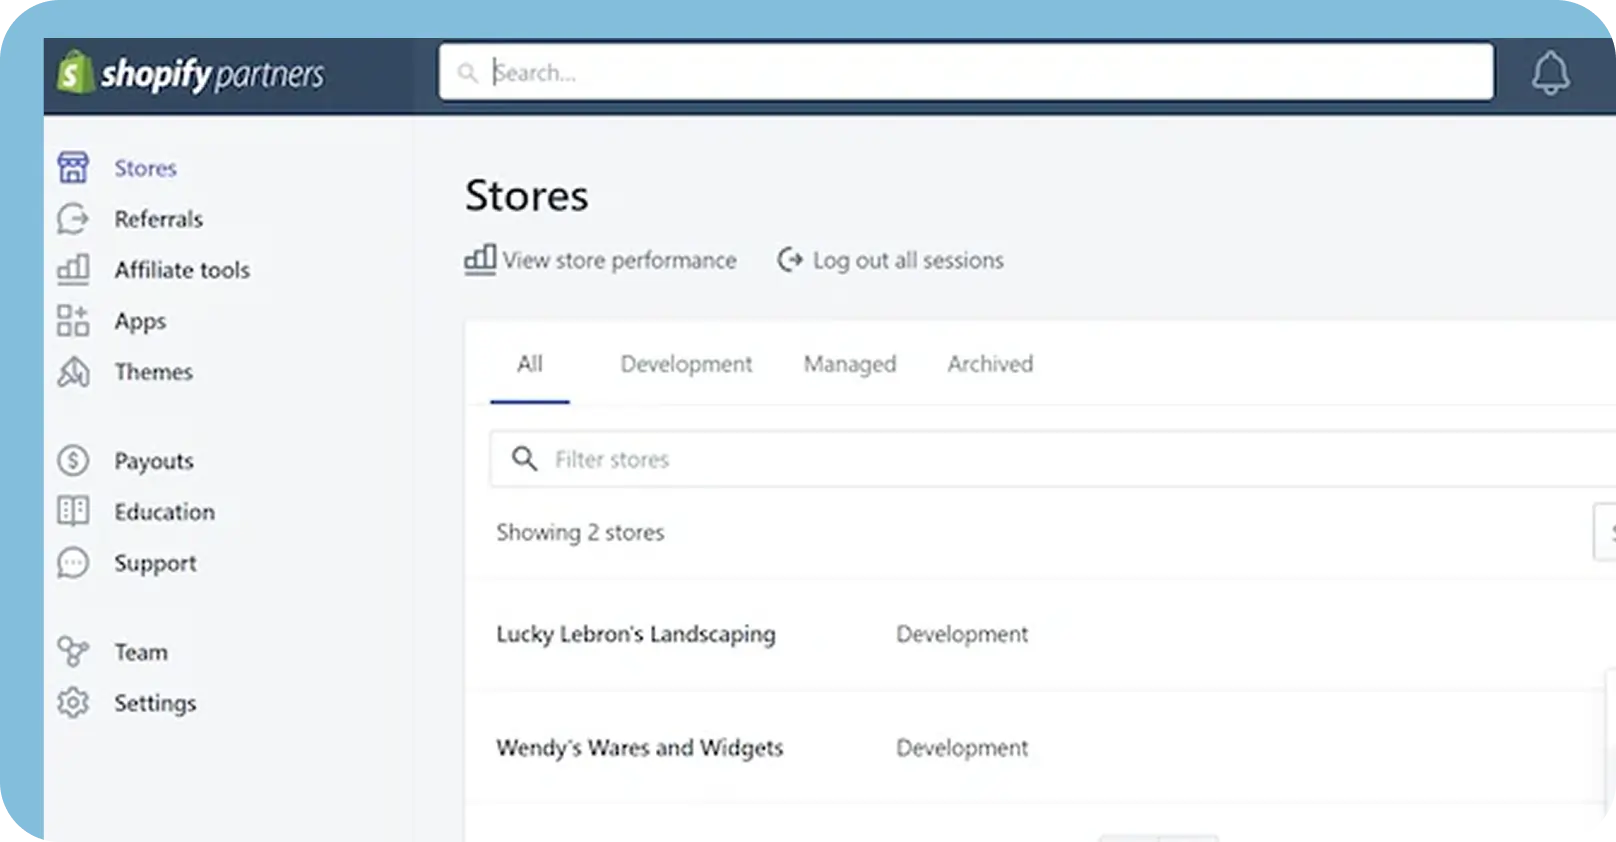Screen dimensions: 1616x842
Task: Click the Team icon in sidebar
Action: tap(73, 652)
